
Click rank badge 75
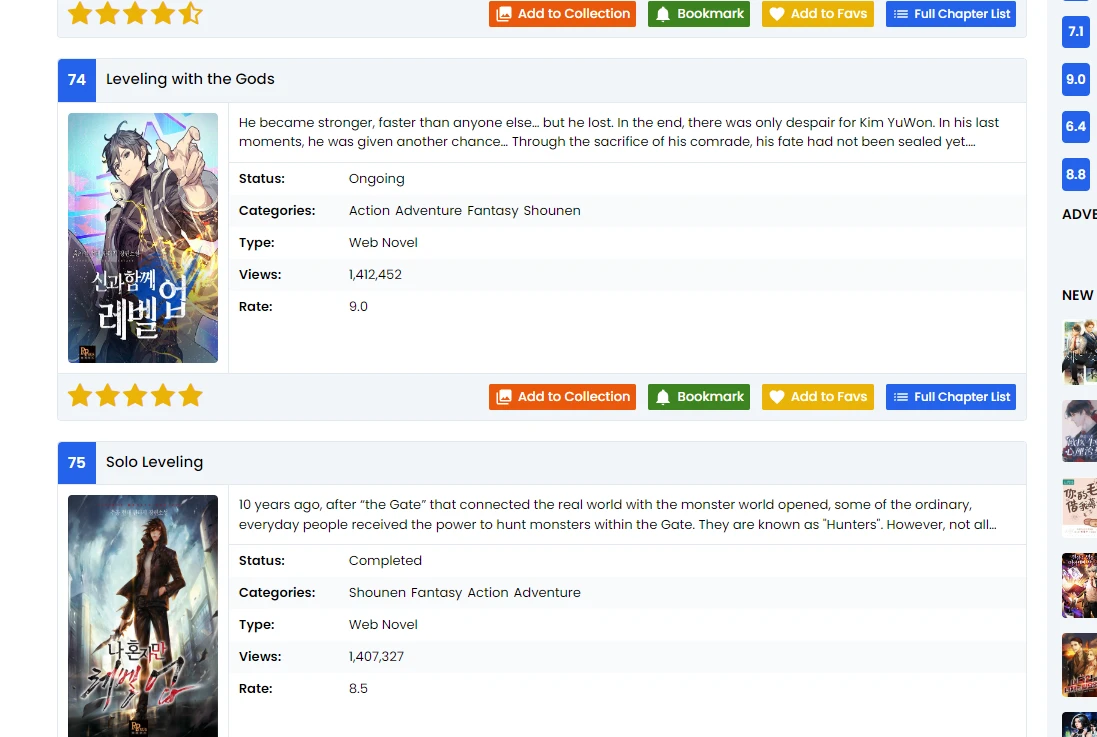[77, 463]
